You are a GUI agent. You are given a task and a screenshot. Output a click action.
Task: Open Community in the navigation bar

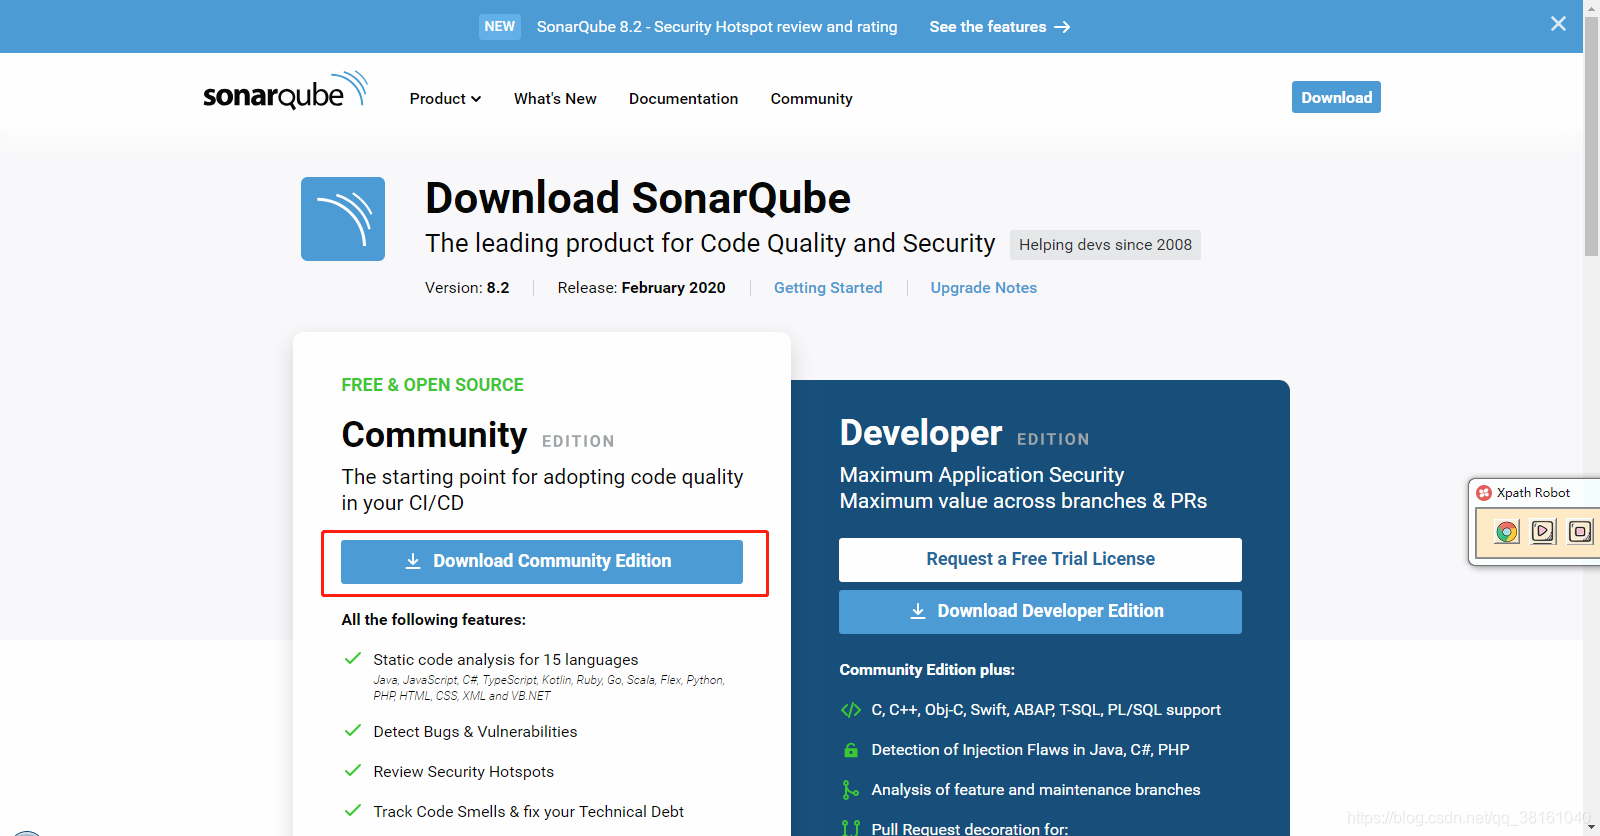pyautogui.click(x=811, y=99)
